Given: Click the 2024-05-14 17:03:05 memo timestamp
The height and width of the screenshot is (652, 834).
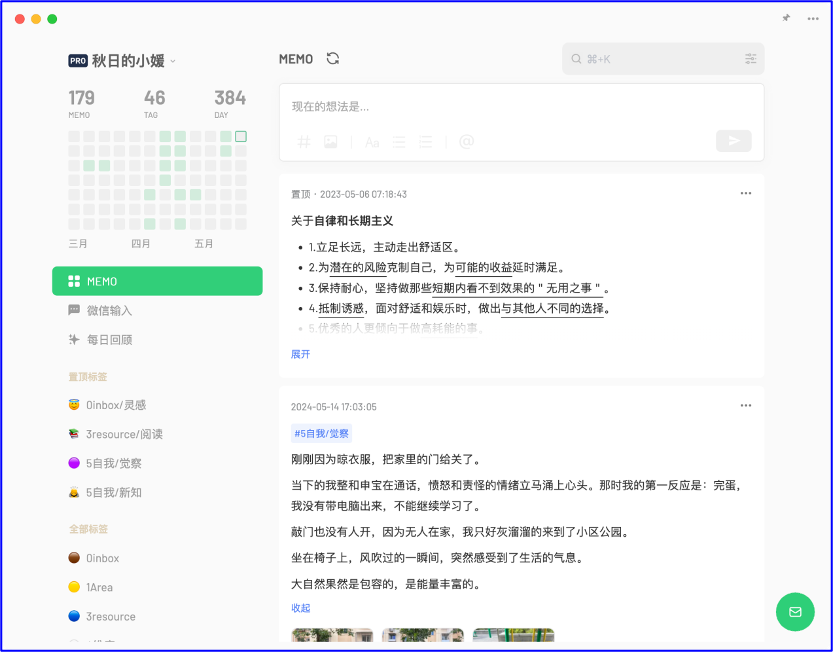Looking at the screenshot, I should (x=333, y=407).
